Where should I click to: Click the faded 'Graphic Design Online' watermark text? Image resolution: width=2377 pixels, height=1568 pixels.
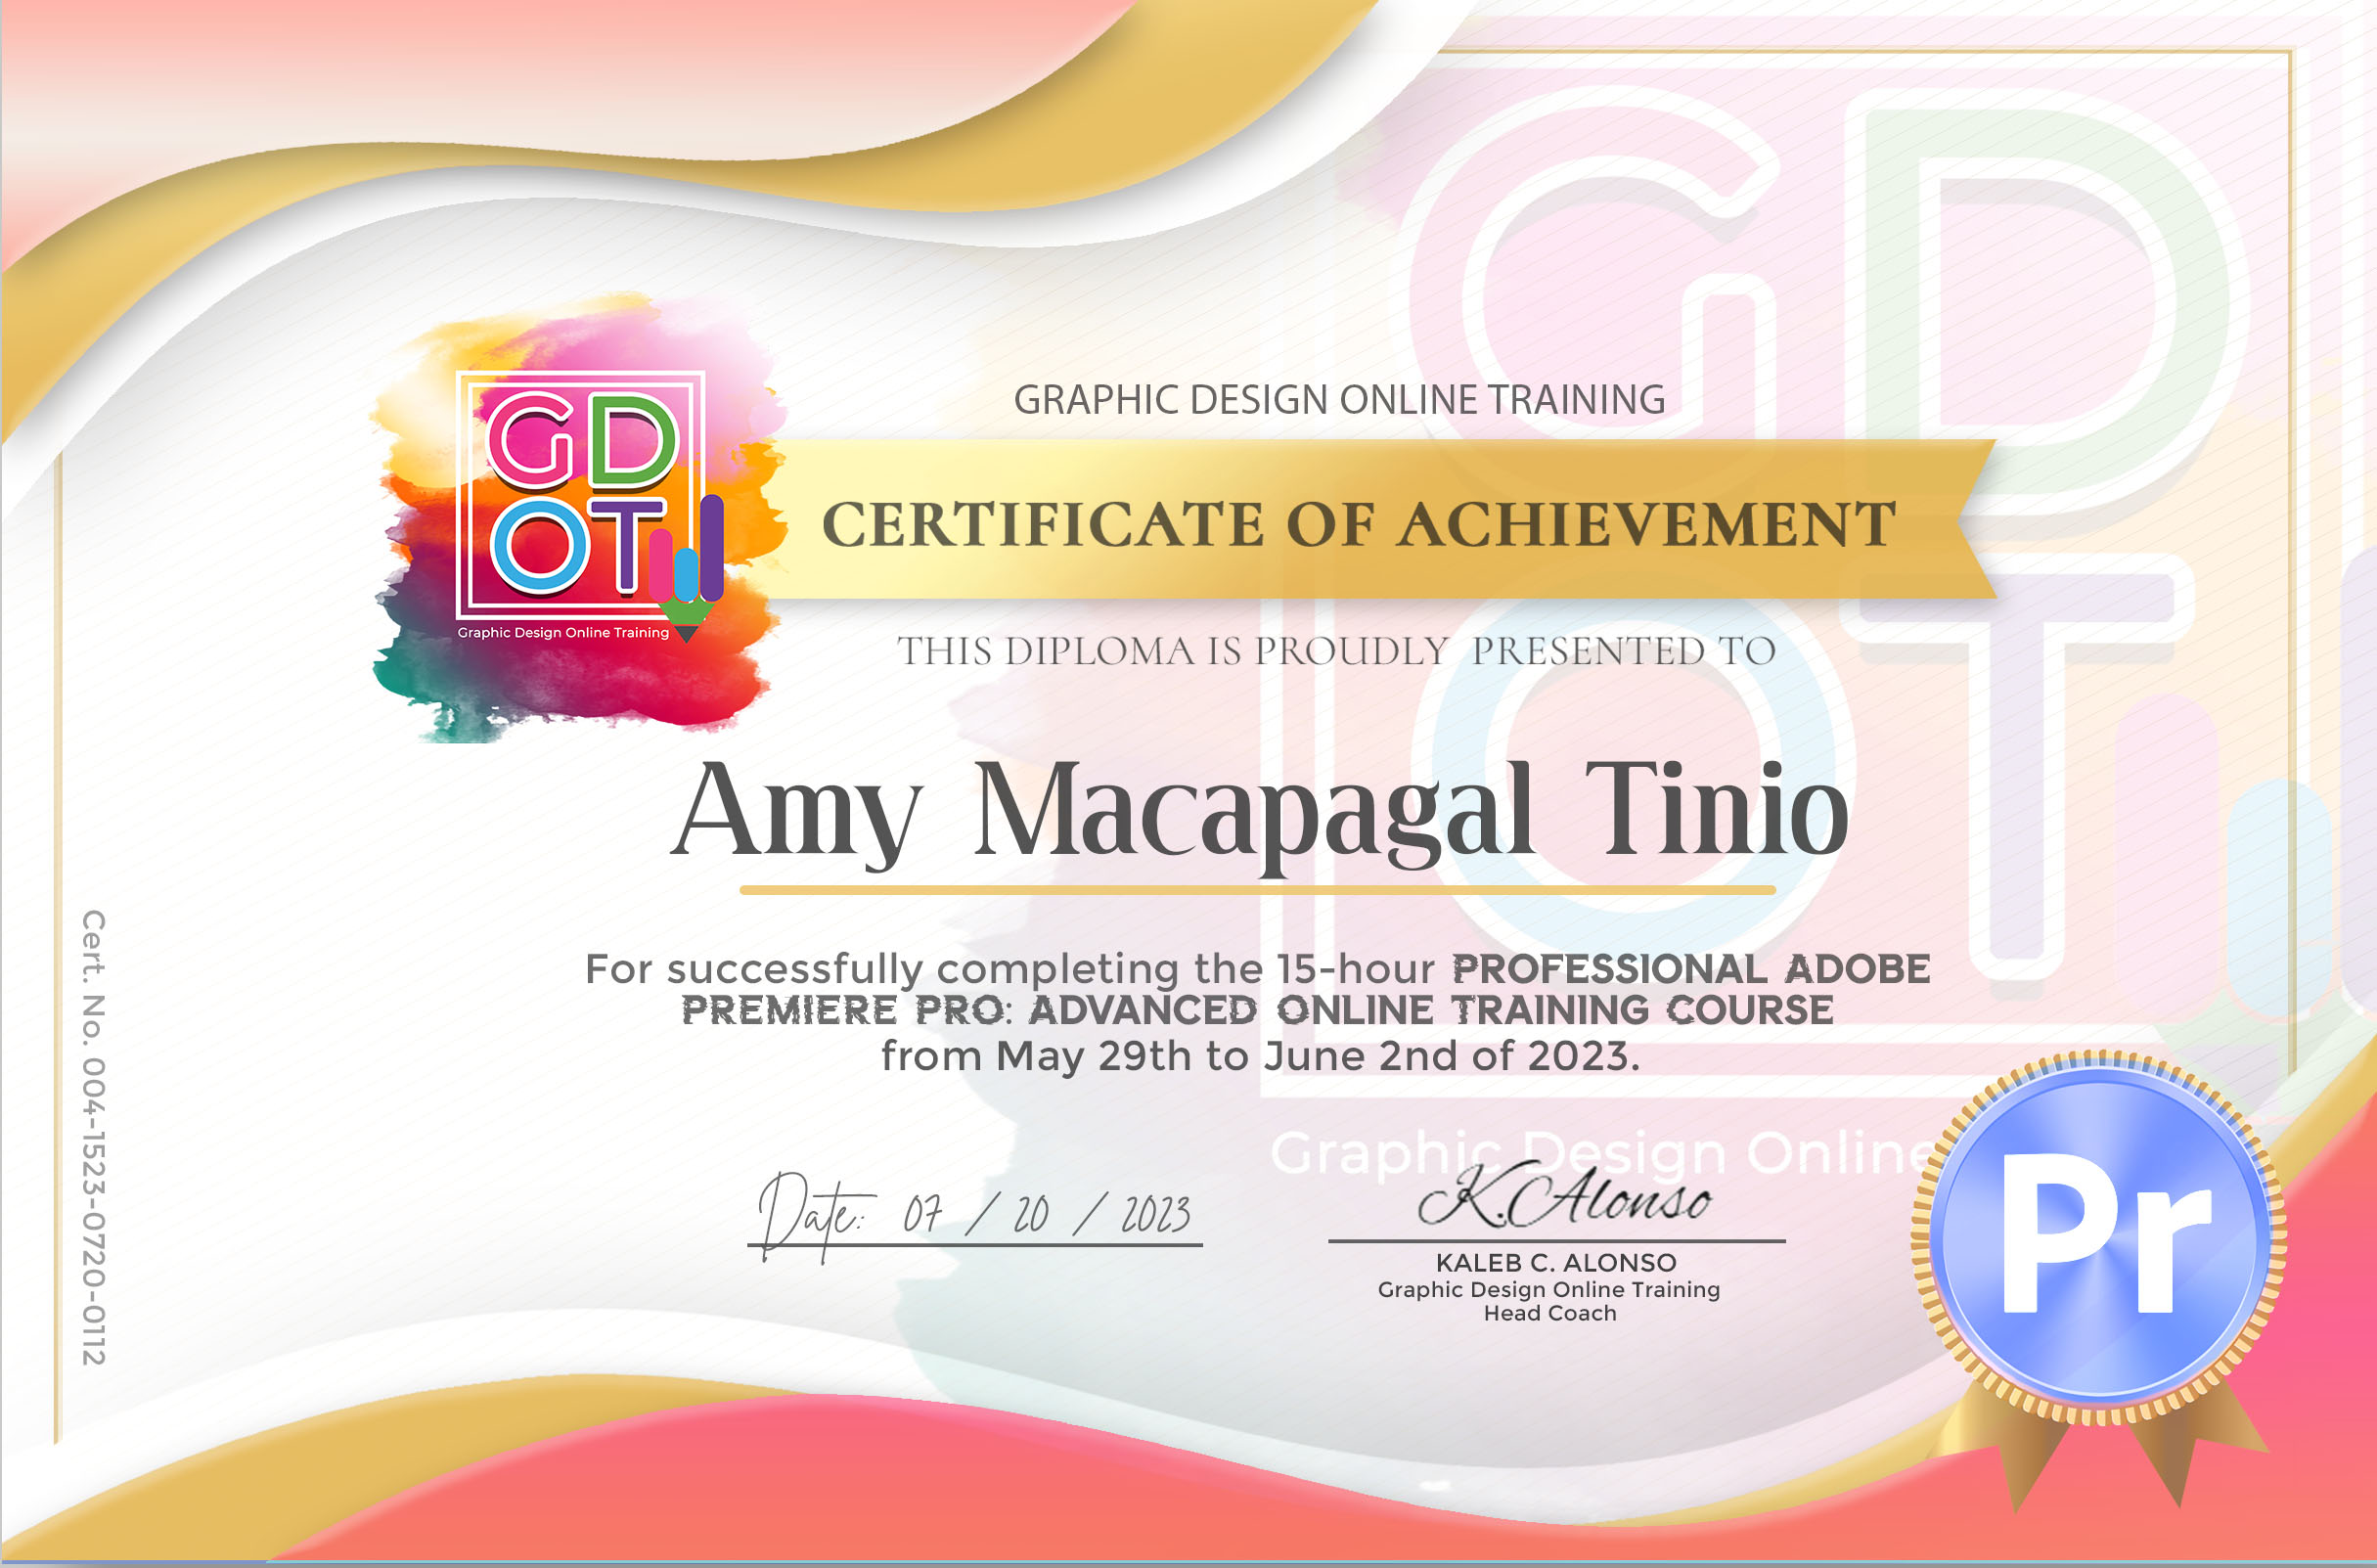point(1600,1153)
